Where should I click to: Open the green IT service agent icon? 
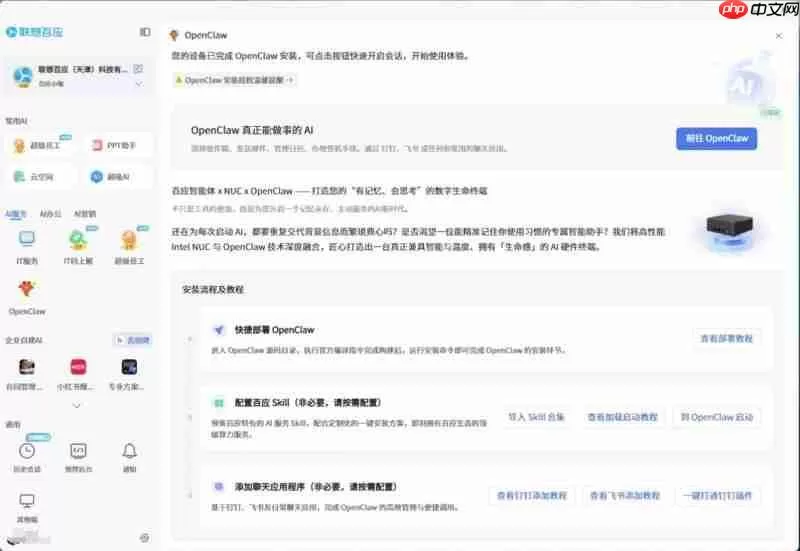point(78,239)
